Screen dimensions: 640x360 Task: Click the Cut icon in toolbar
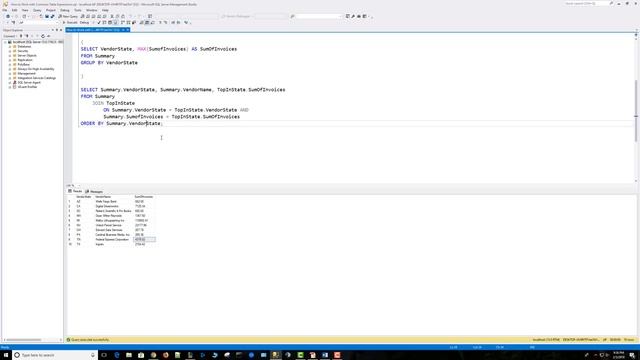[112, 16]
